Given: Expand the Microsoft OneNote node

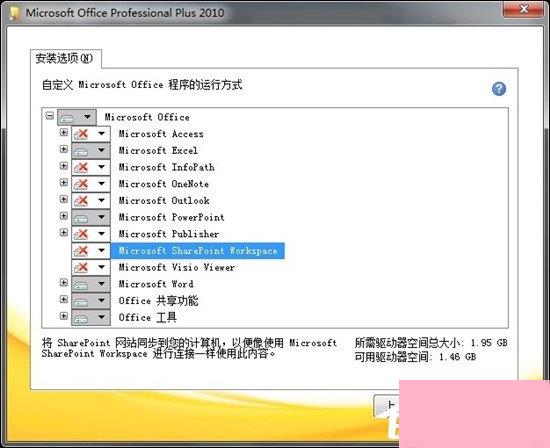Looking at the screenshot, I should tap(63, 182).
